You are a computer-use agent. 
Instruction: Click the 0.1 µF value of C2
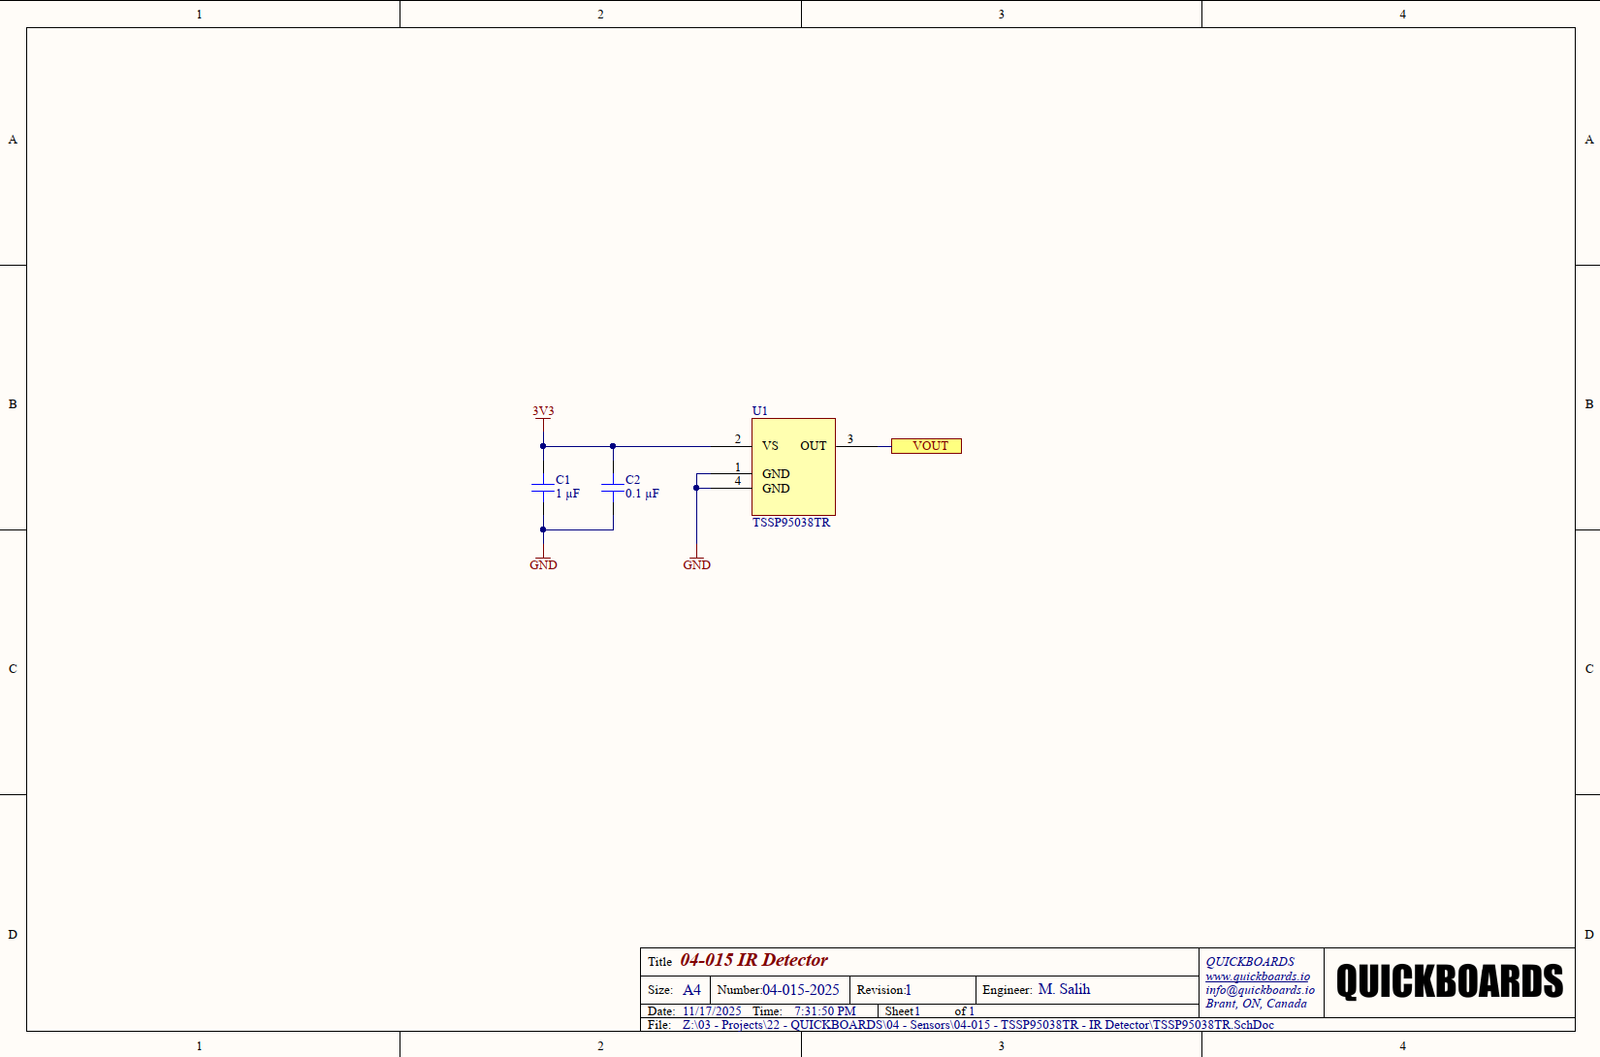[x=642, y=494]
